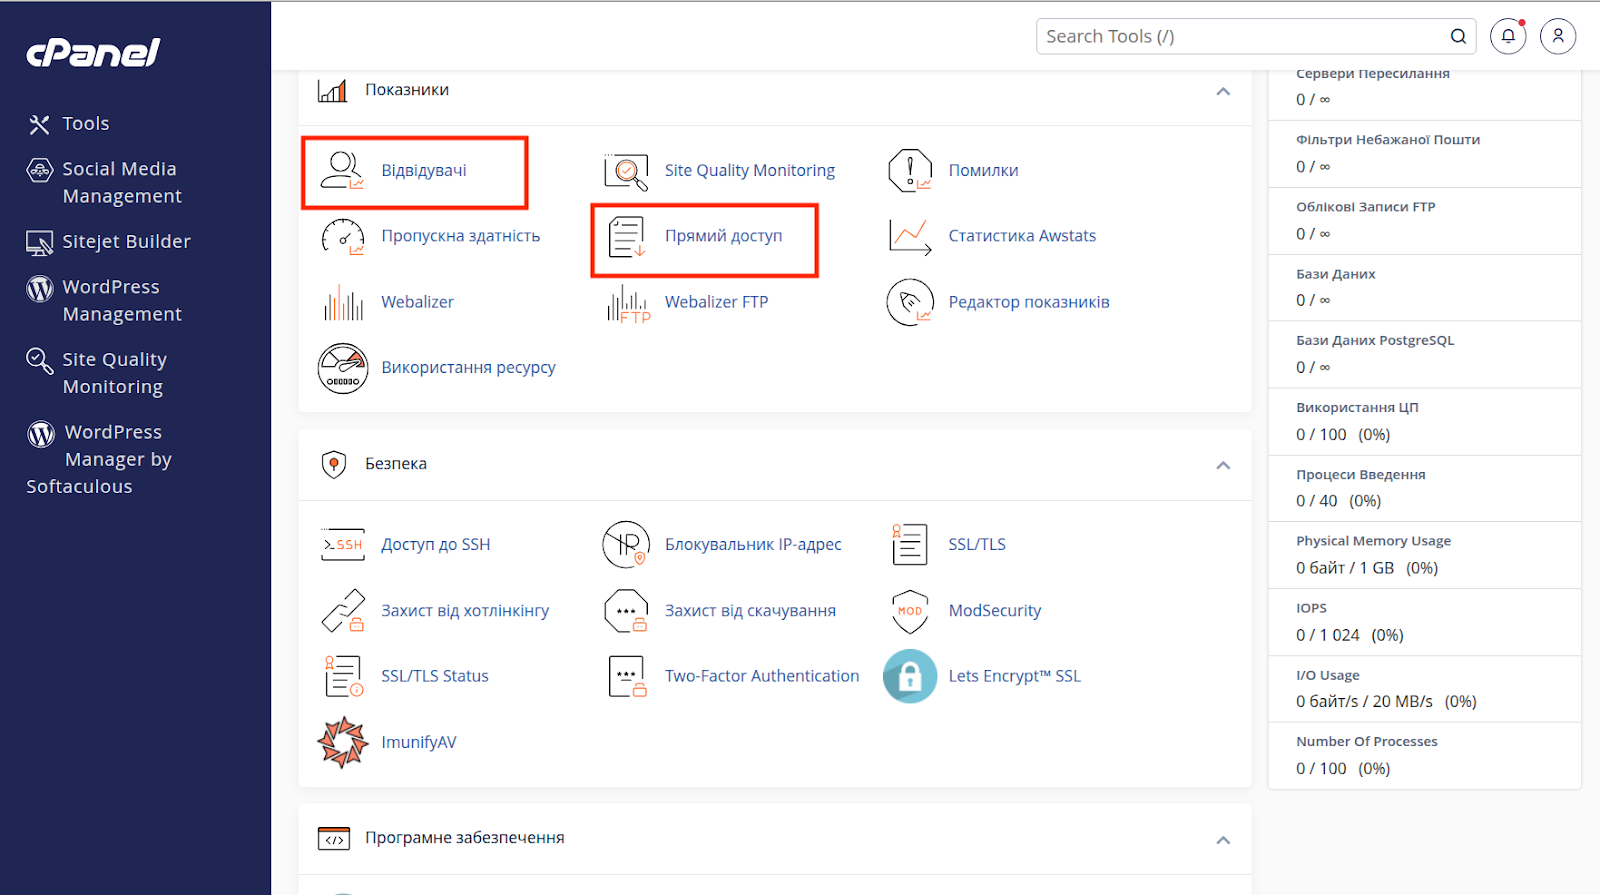Viewport: 1600px width, 895px height.
Task: Click the Блокувальник IP-адрес icon
Action: 626,545
